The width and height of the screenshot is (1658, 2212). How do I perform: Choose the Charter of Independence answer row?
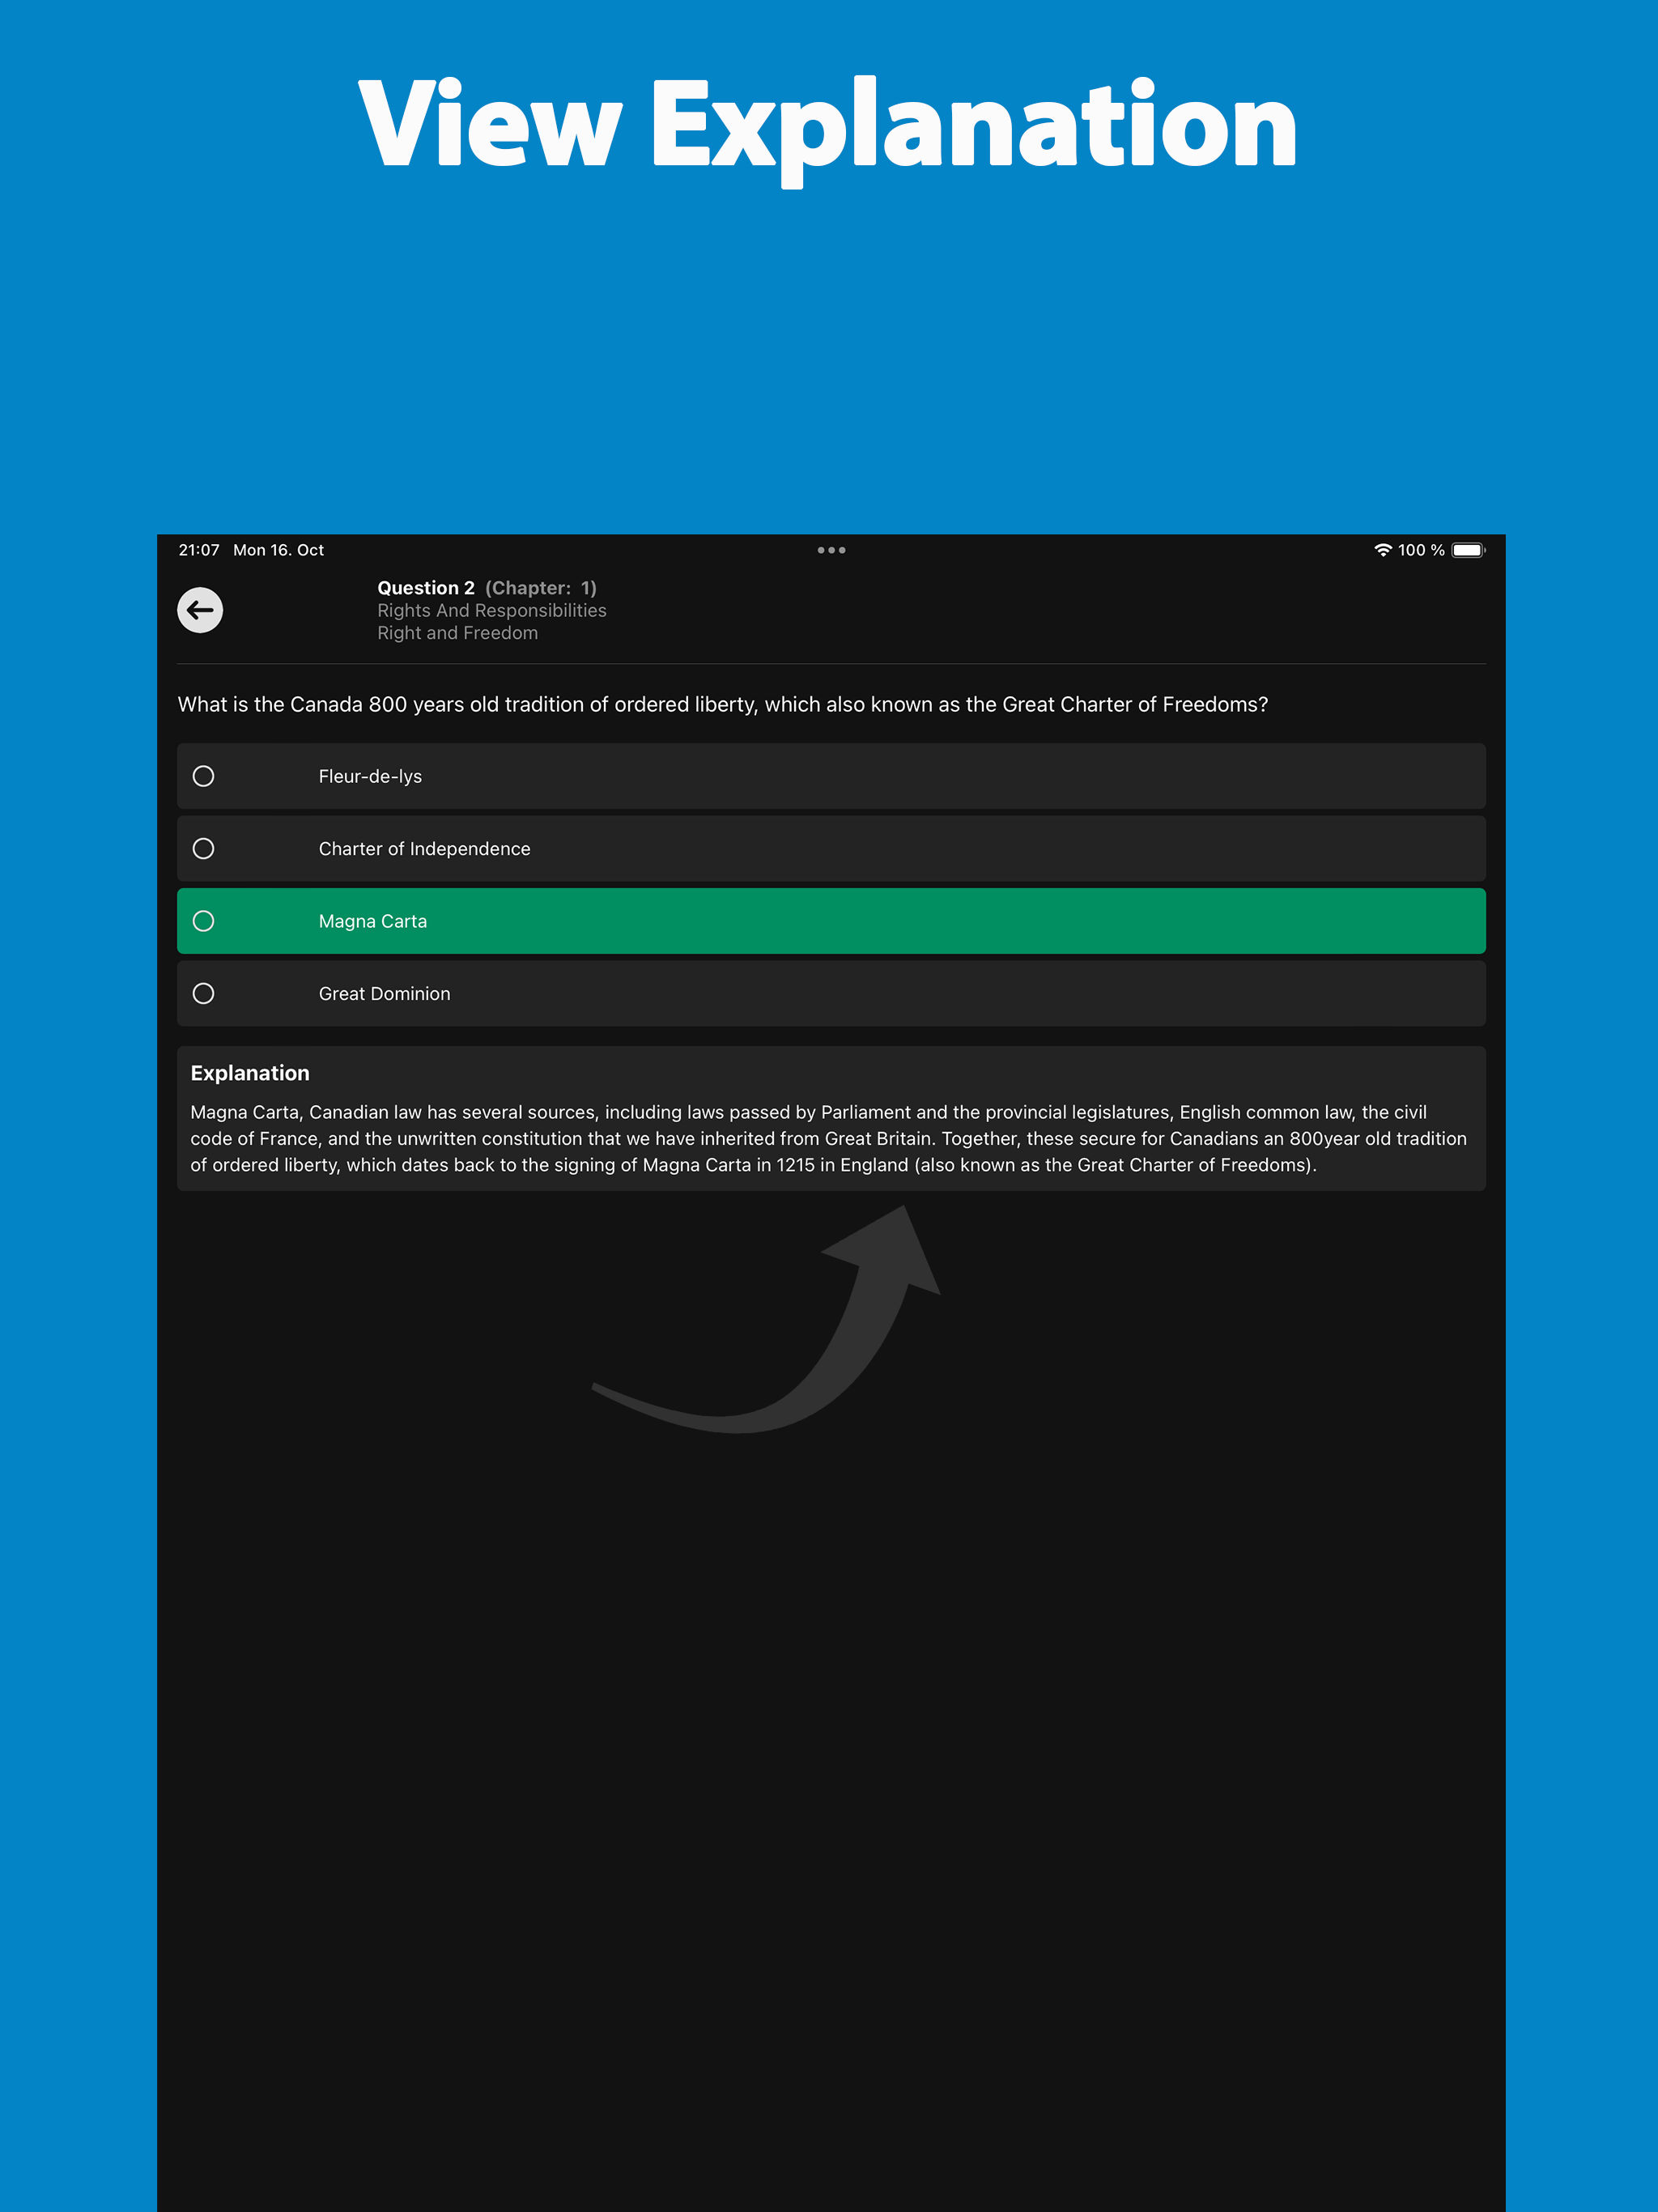(831, 849)
